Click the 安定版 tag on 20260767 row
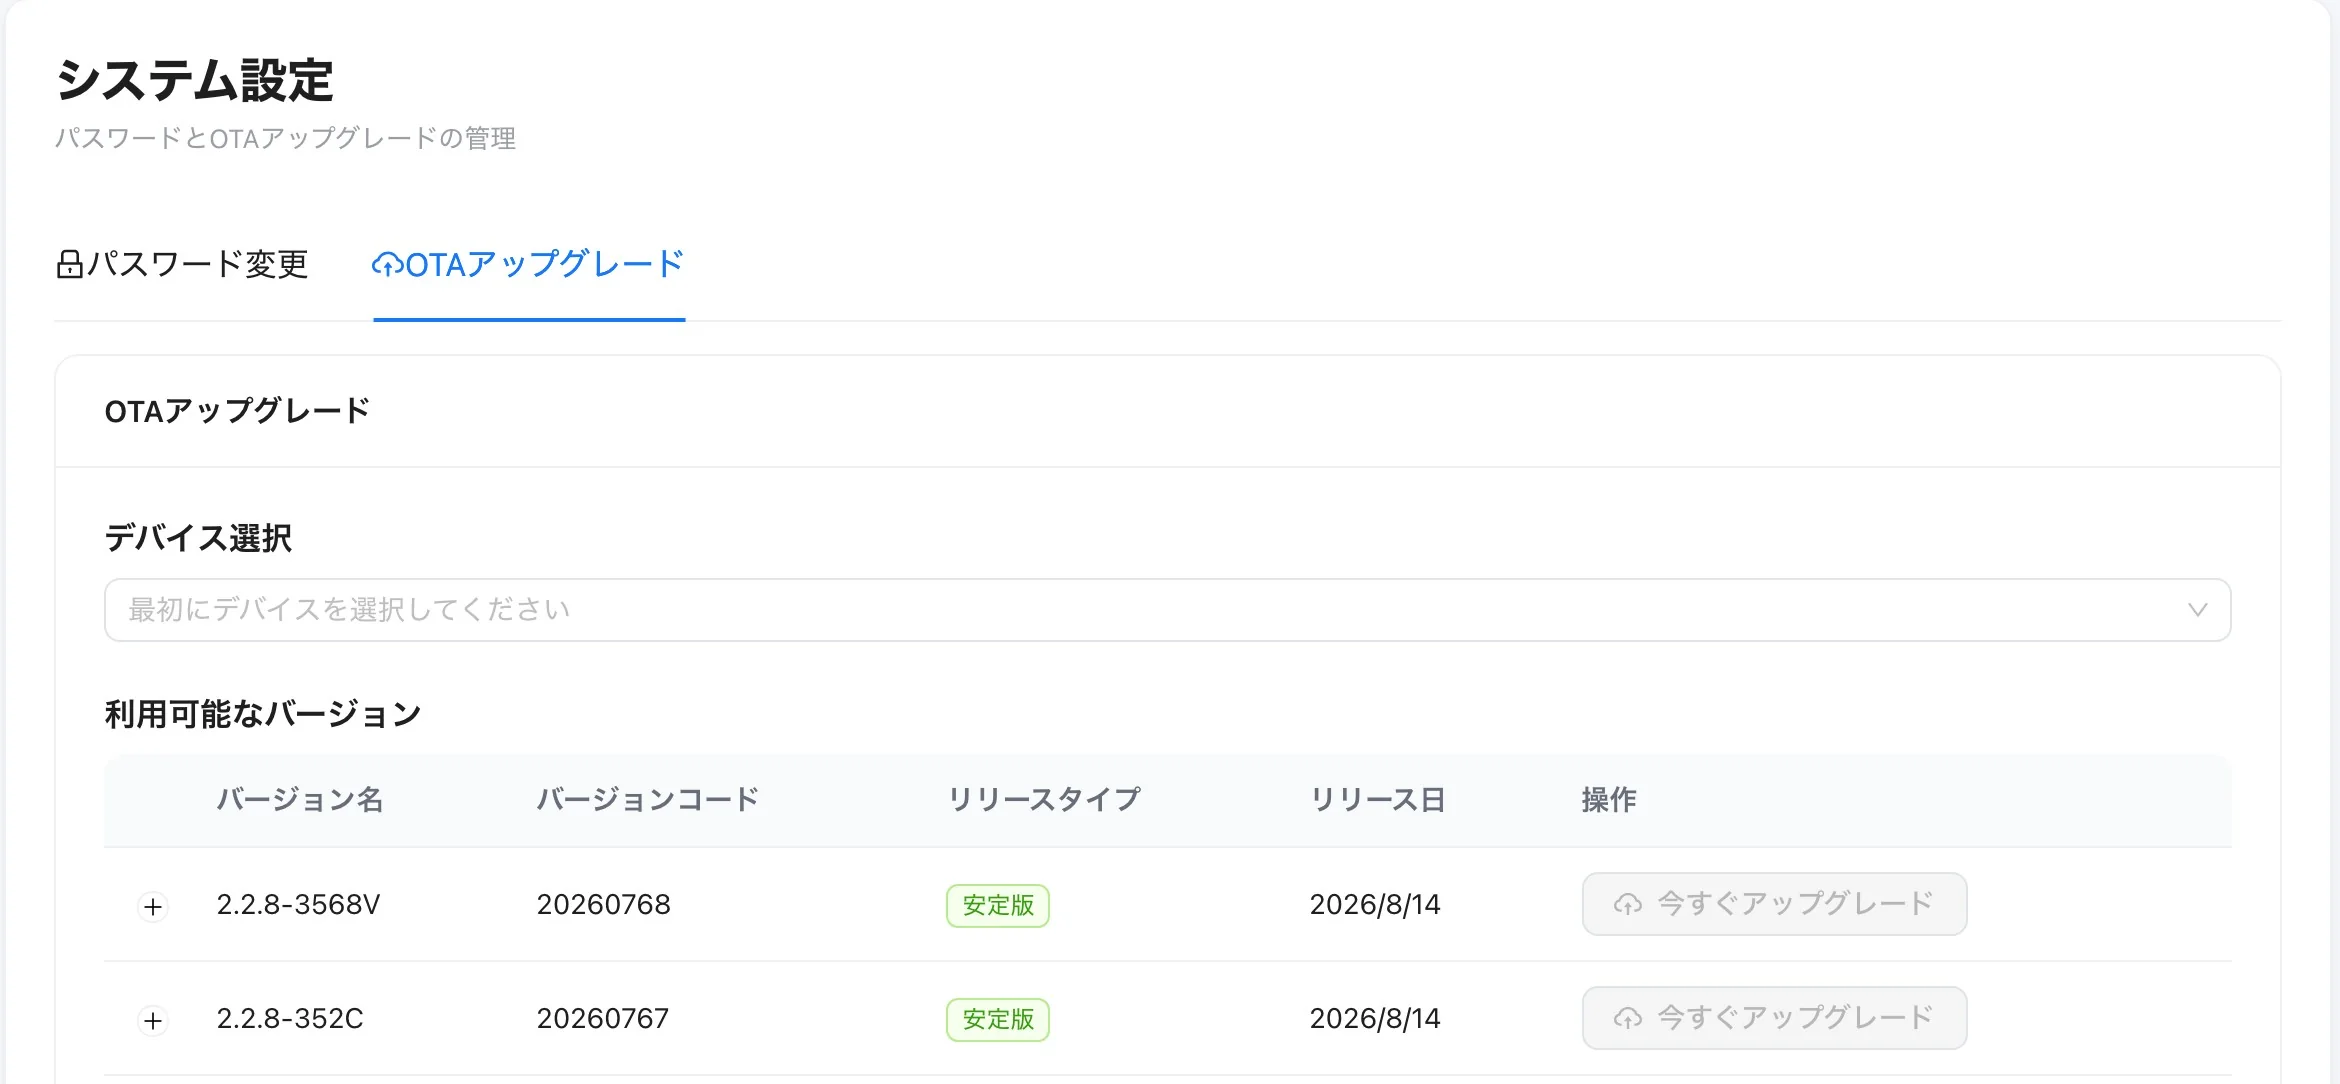This screenshot has width=2340, height=1084. point(998,1020)
